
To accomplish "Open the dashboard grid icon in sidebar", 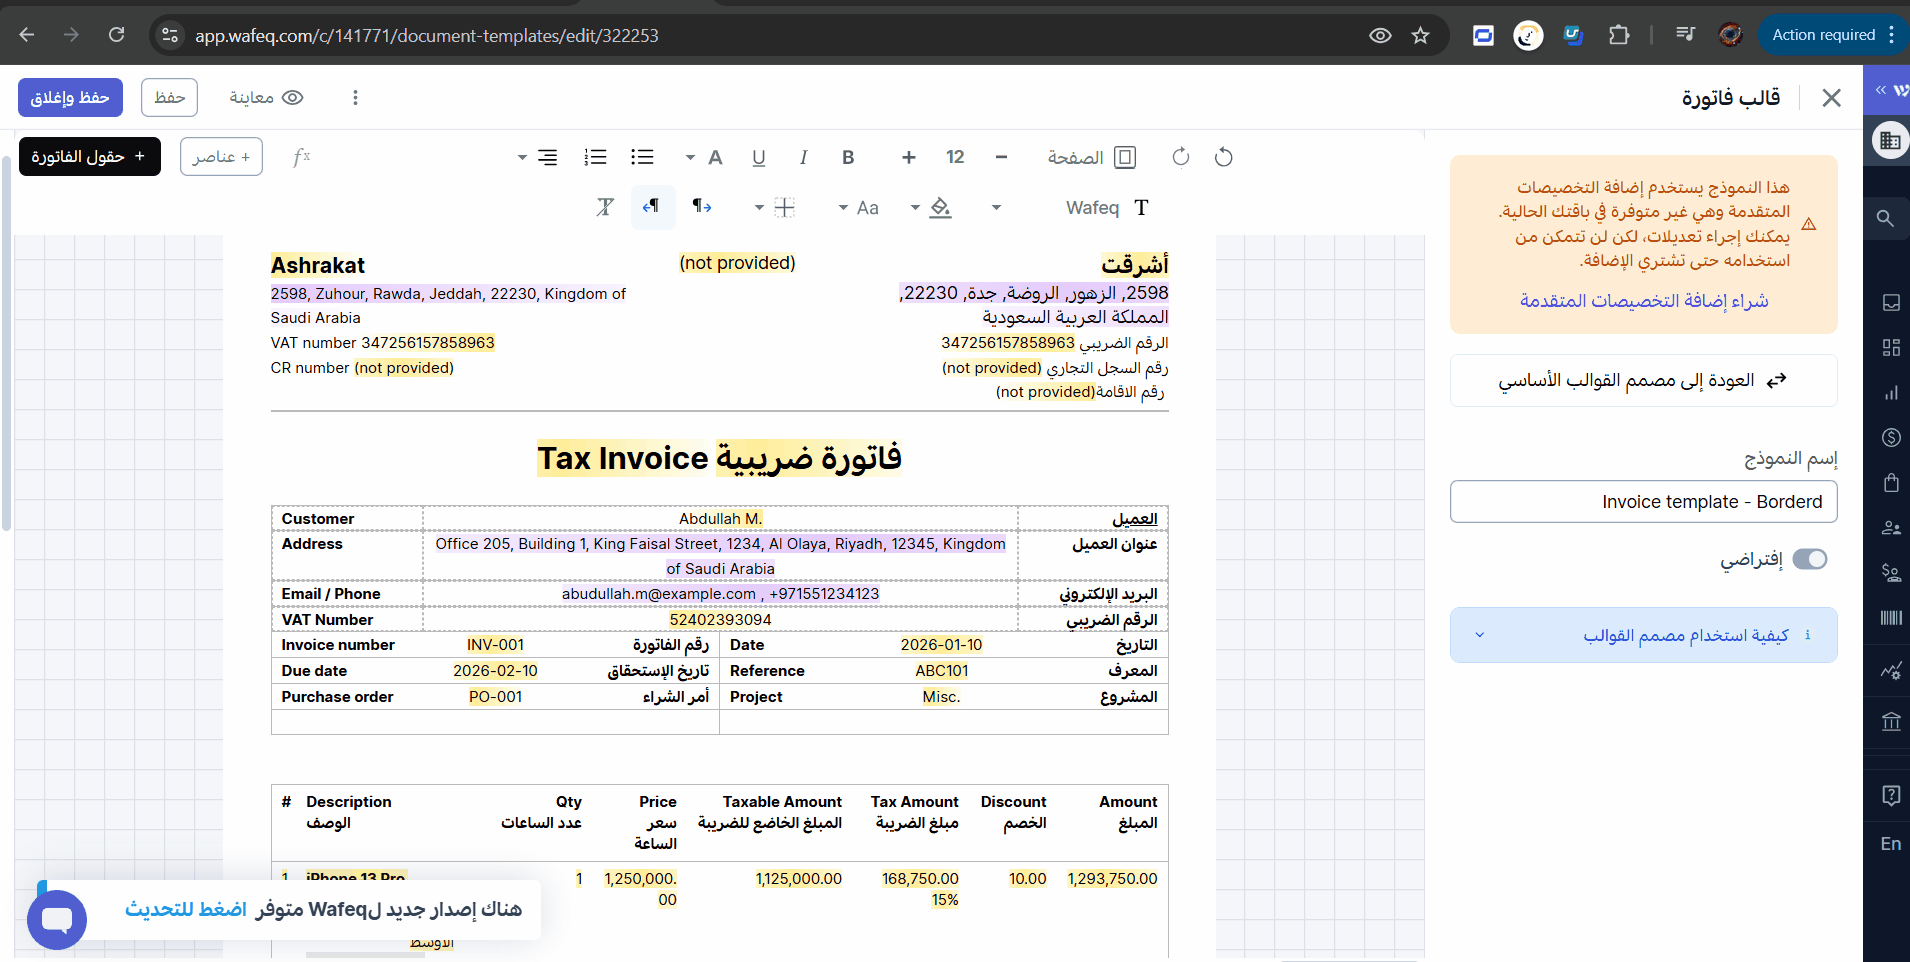I will (1891, 347).
